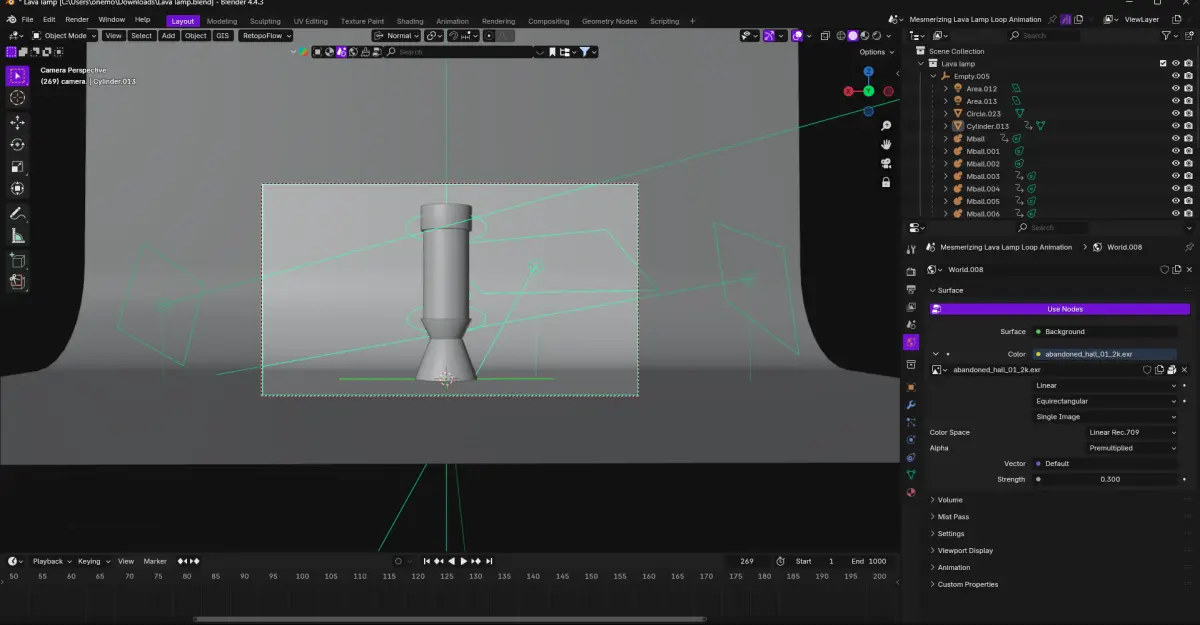This screenshot has height=625, width=1200.
Task: Collapse the Empty.005 hierarchy
Action: tap(933, 76)
